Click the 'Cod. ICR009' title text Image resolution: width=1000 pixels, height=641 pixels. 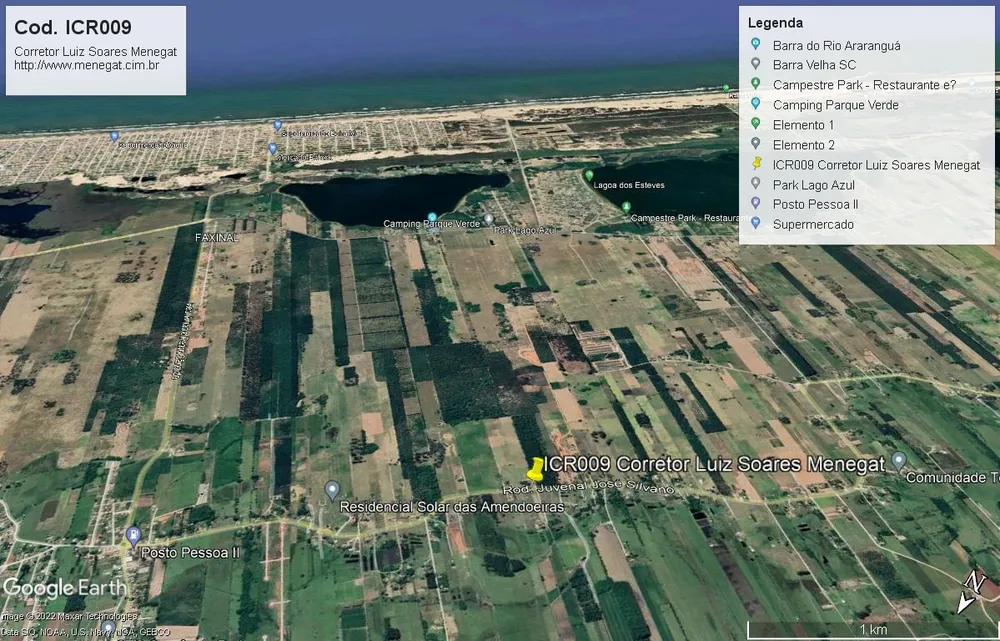coord(73,27)
